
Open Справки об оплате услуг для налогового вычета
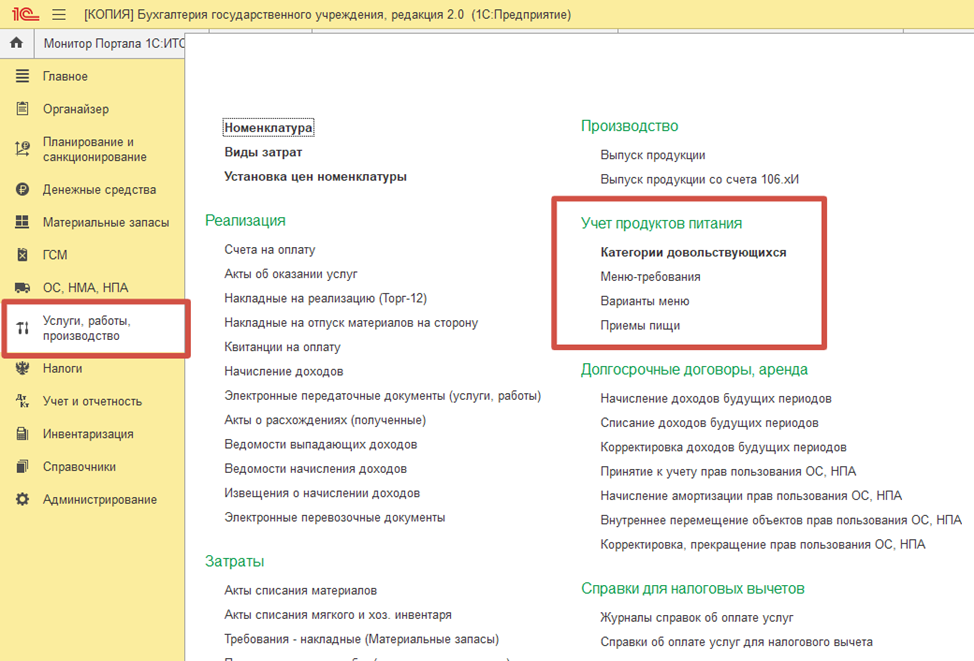[736, 642]
